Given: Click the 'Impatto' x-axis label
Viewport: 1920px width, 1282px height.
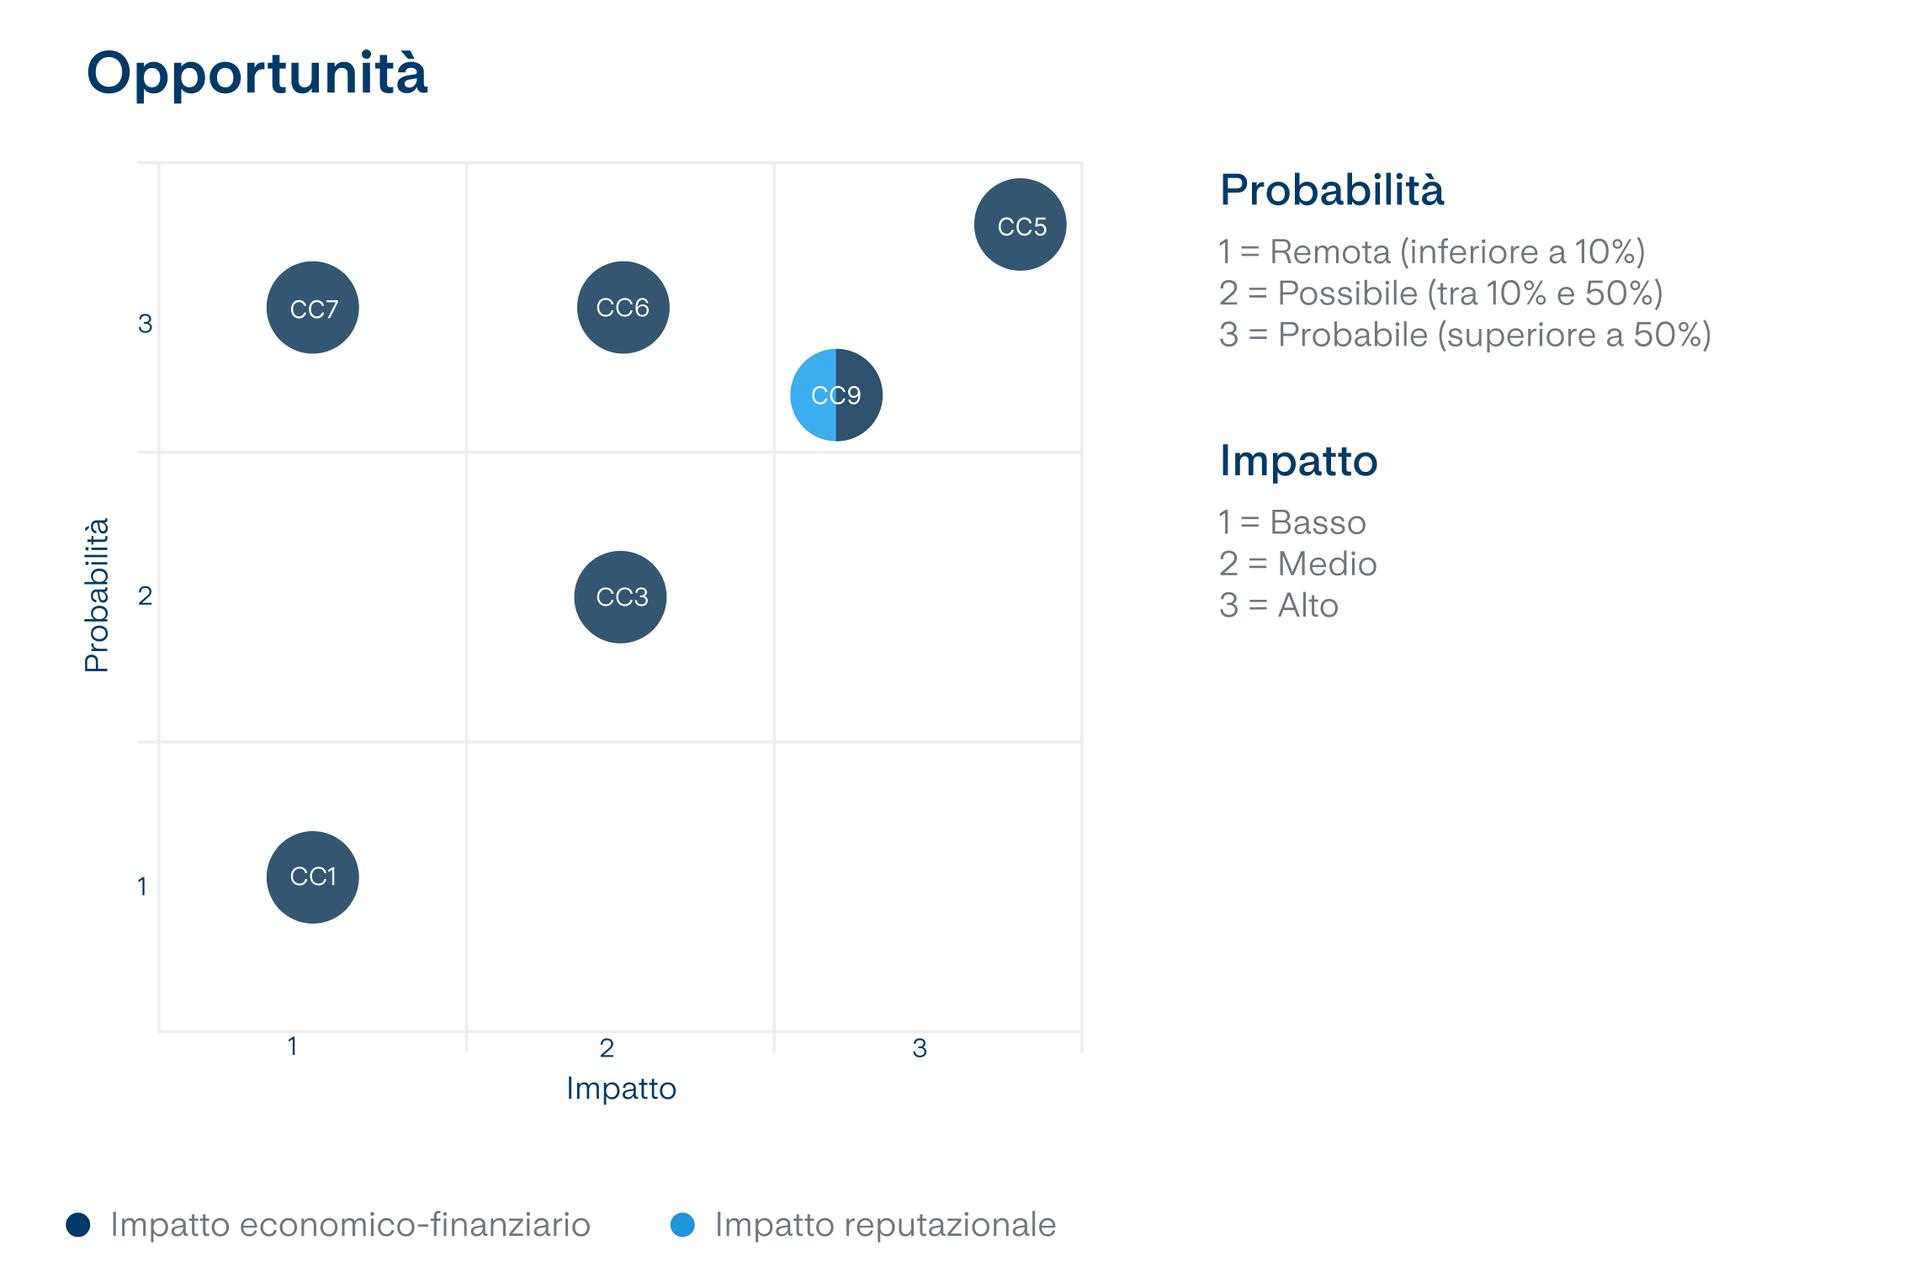Looking at the screenshot, I should click(621, 1088).
